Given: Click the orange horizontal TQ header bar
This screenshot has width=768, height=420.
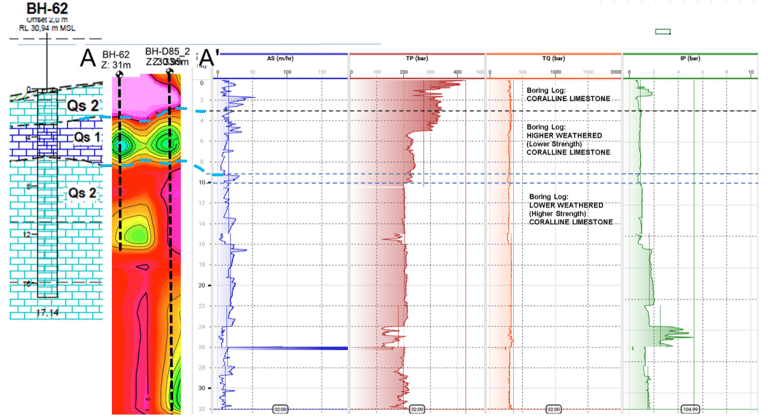Looking at the screenshot, I should pos(553,54).
